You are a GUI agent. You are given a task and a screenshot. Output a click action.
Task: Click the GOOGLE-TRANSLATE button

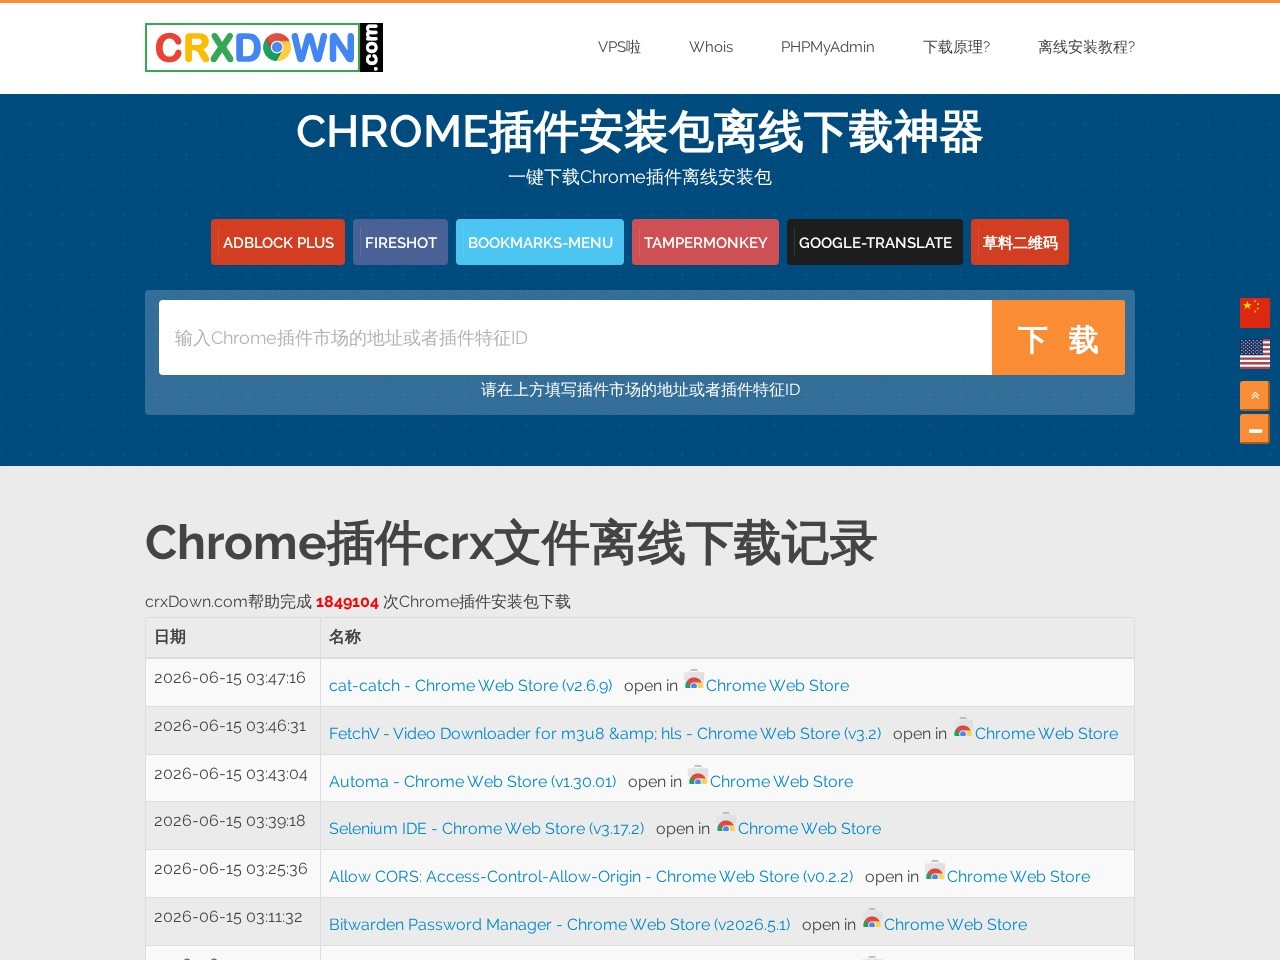pos(875,242)
